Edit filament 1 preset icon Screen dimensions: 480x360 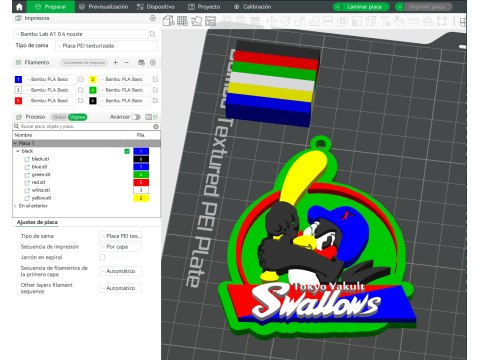click(81, 79)
